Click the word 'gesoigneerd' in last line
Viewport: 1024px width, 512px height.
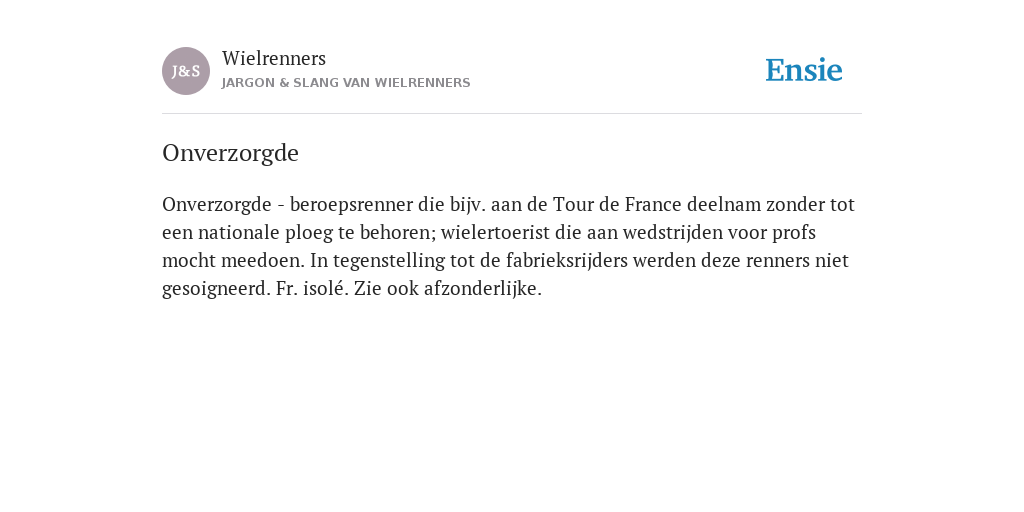214,289
